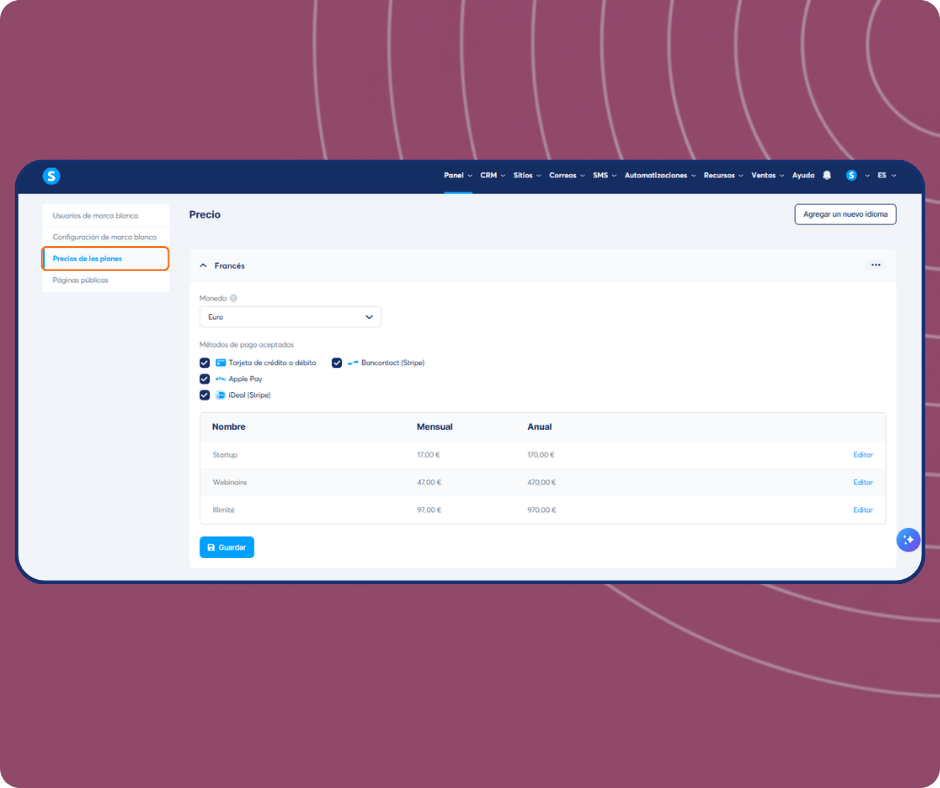Click the 97,00 € monthly price

[x=429, y=510]
